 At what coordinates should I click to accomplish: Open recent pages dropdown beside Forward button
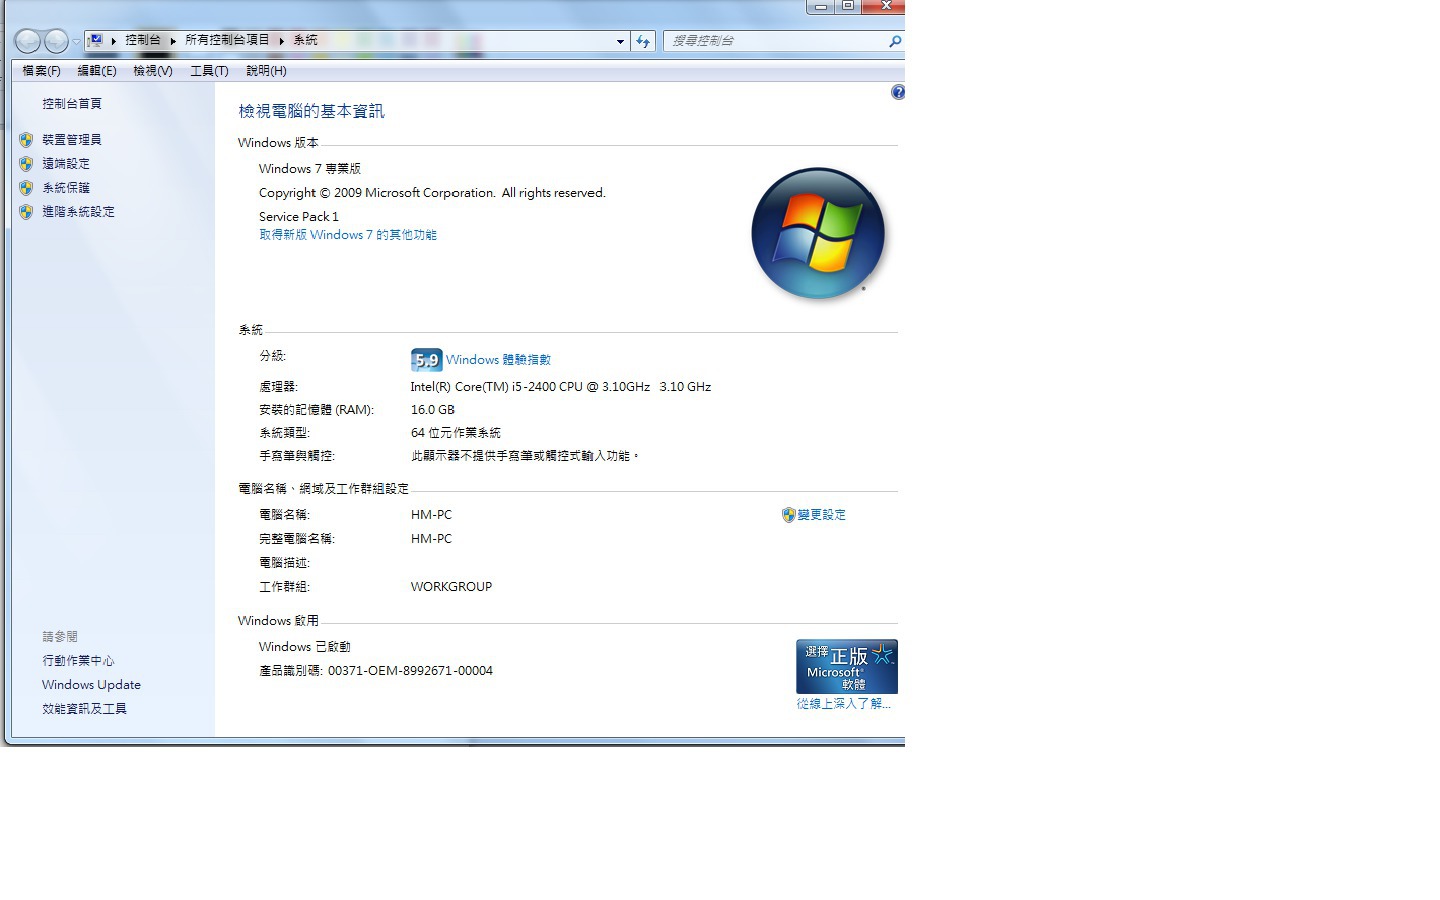click(x=76, y=41)
